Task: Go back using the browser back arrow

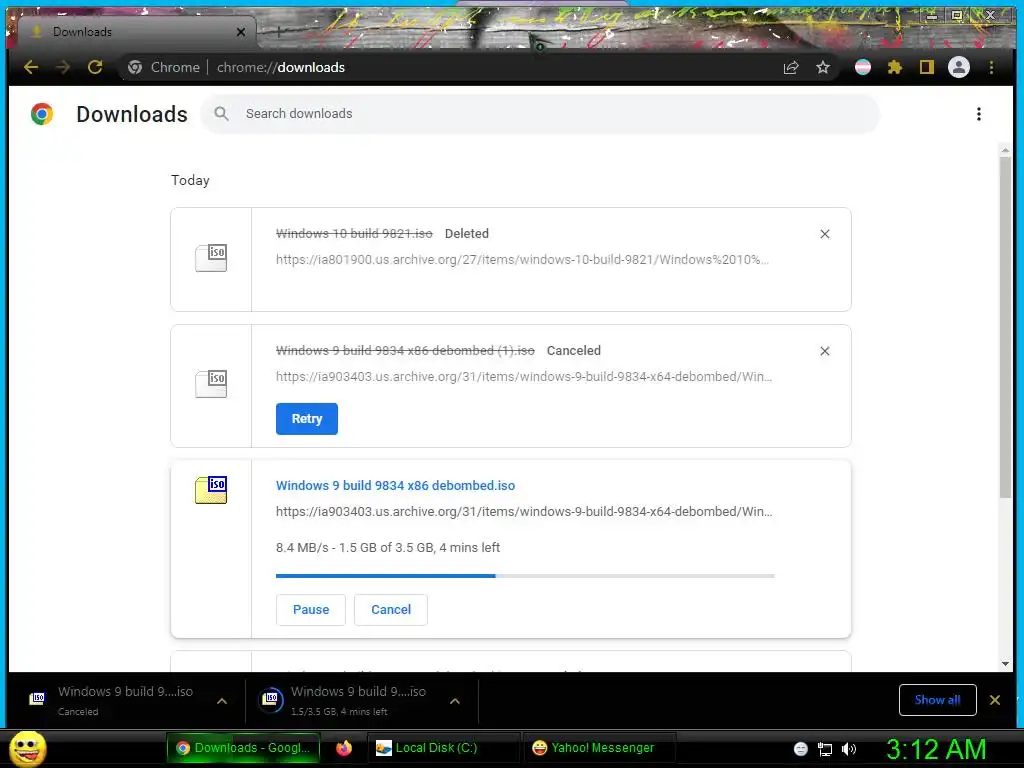Action: pos(31,67)
